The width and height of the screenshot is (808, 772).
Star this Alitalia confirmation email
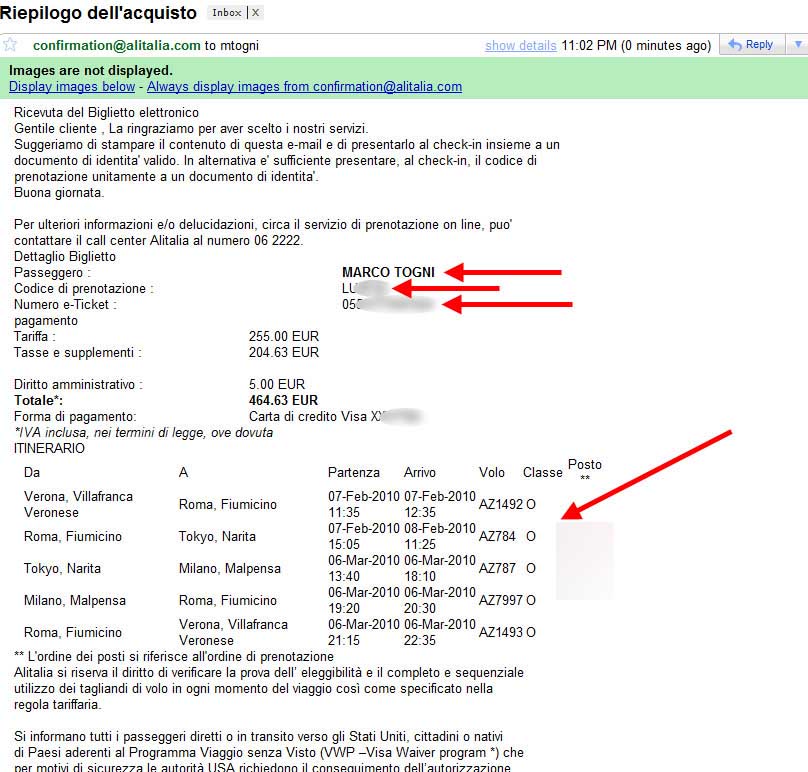point(10,45)
